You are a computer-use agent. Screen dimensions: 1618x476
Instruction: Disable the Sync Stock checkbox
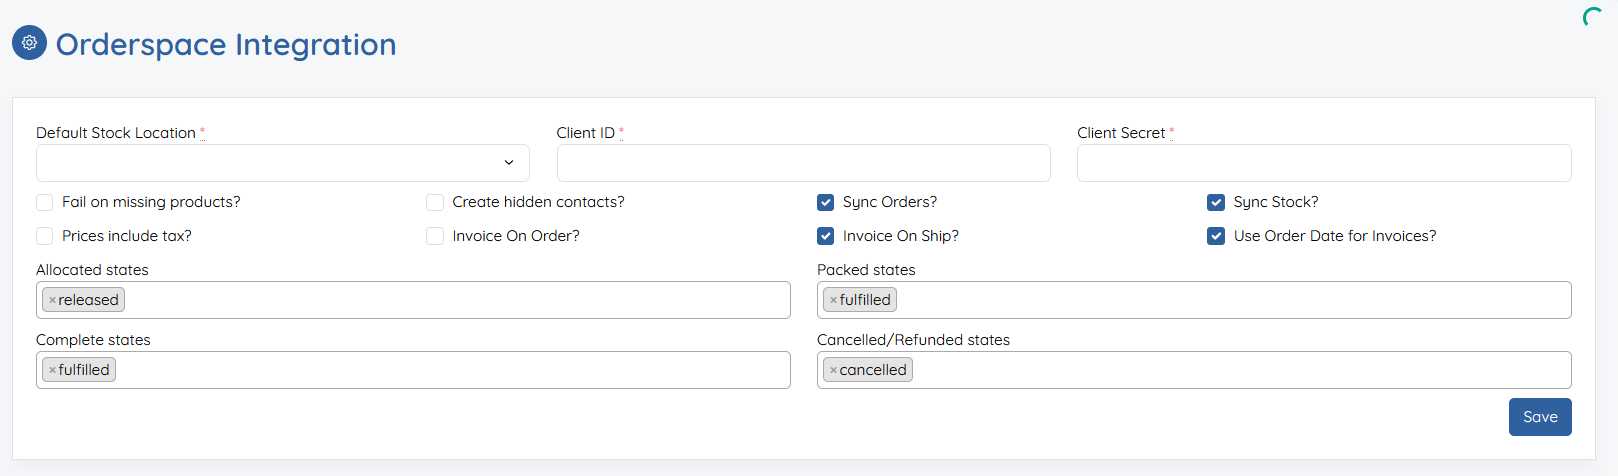pos(1216,202)
